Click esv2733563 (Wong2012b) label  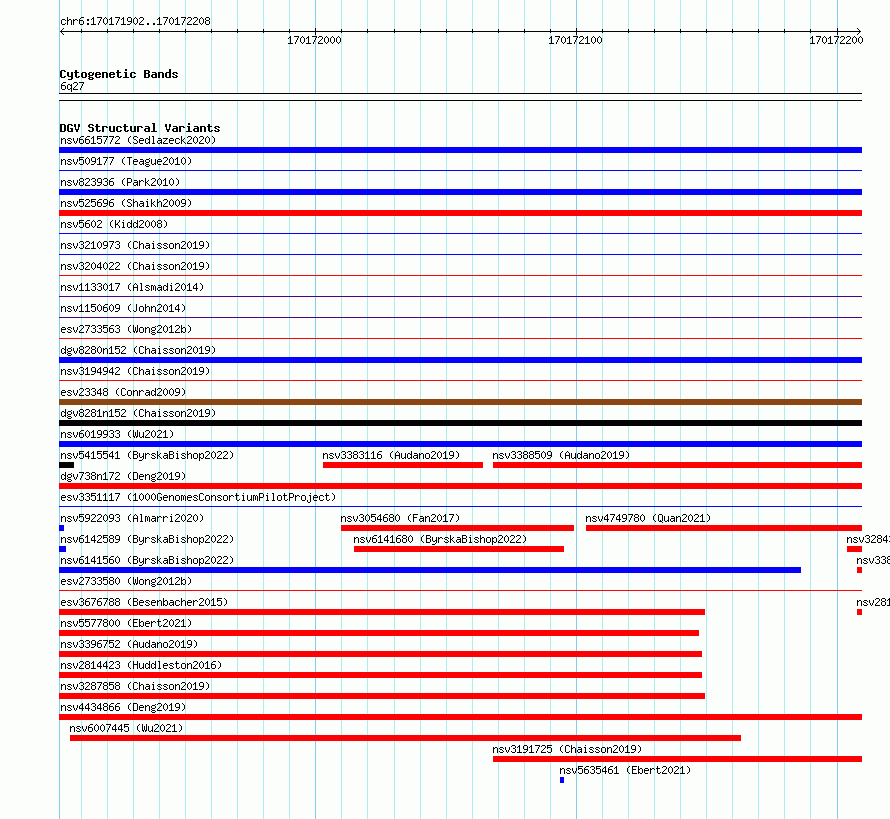[126, 329]
